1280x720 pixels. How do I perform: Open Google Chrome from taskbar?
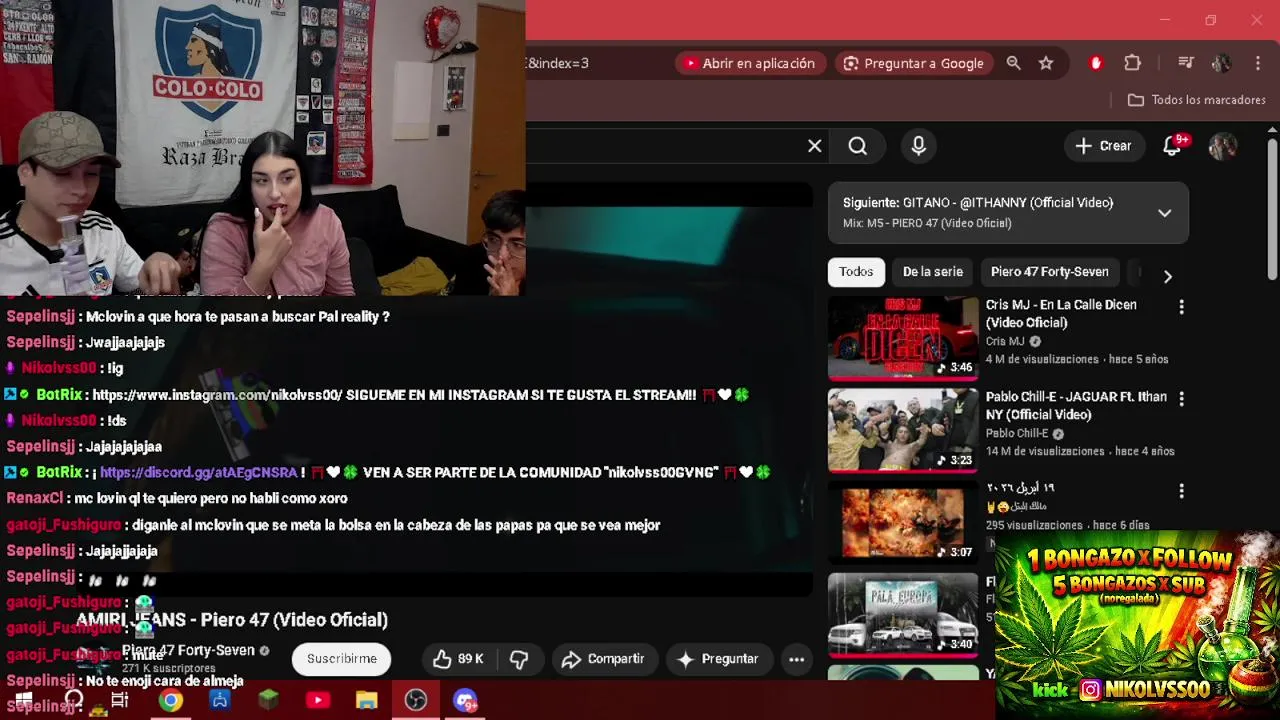pyautogui.click(x=171, y=700)
